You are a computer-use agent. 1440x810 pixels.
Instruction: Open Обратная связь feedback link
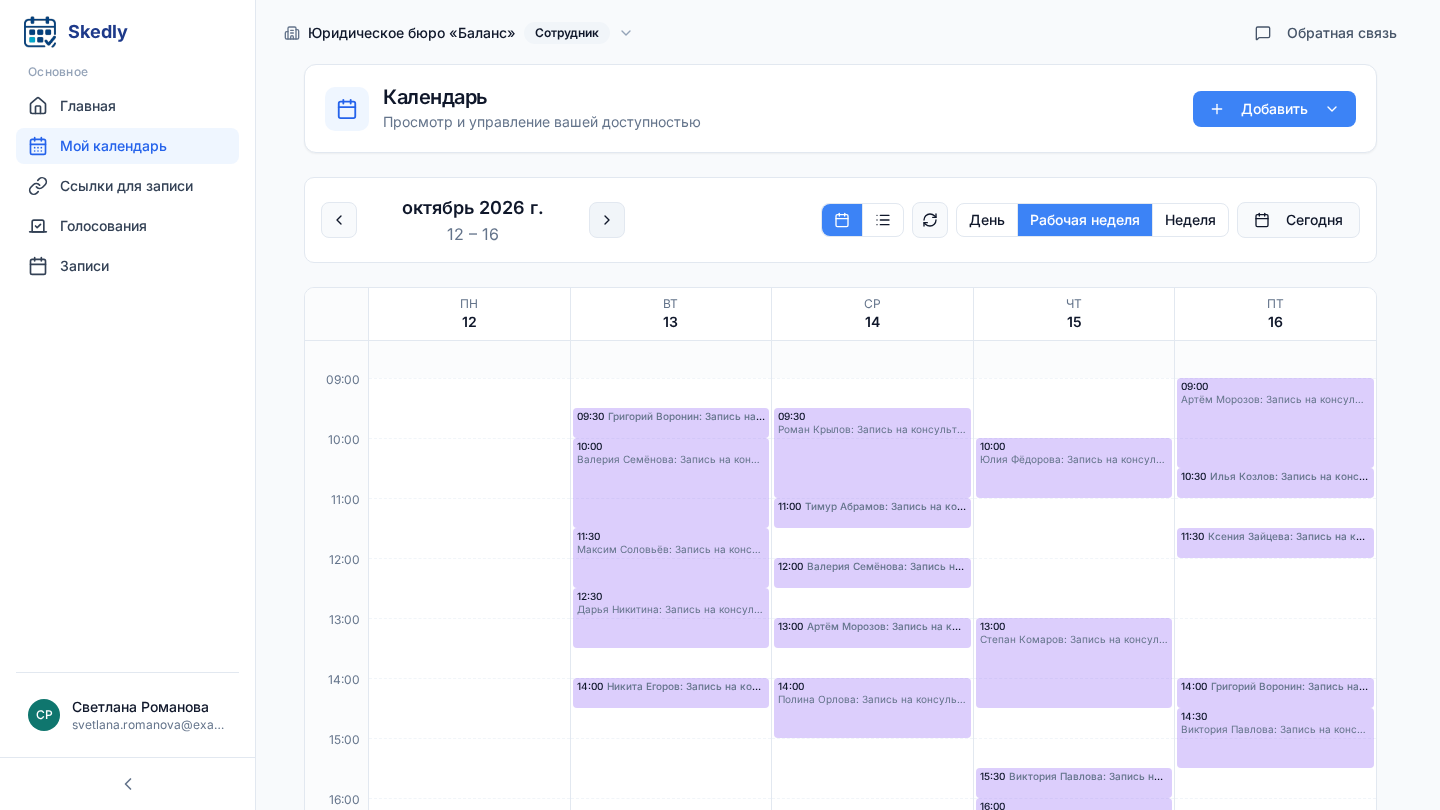point(1326,33)
